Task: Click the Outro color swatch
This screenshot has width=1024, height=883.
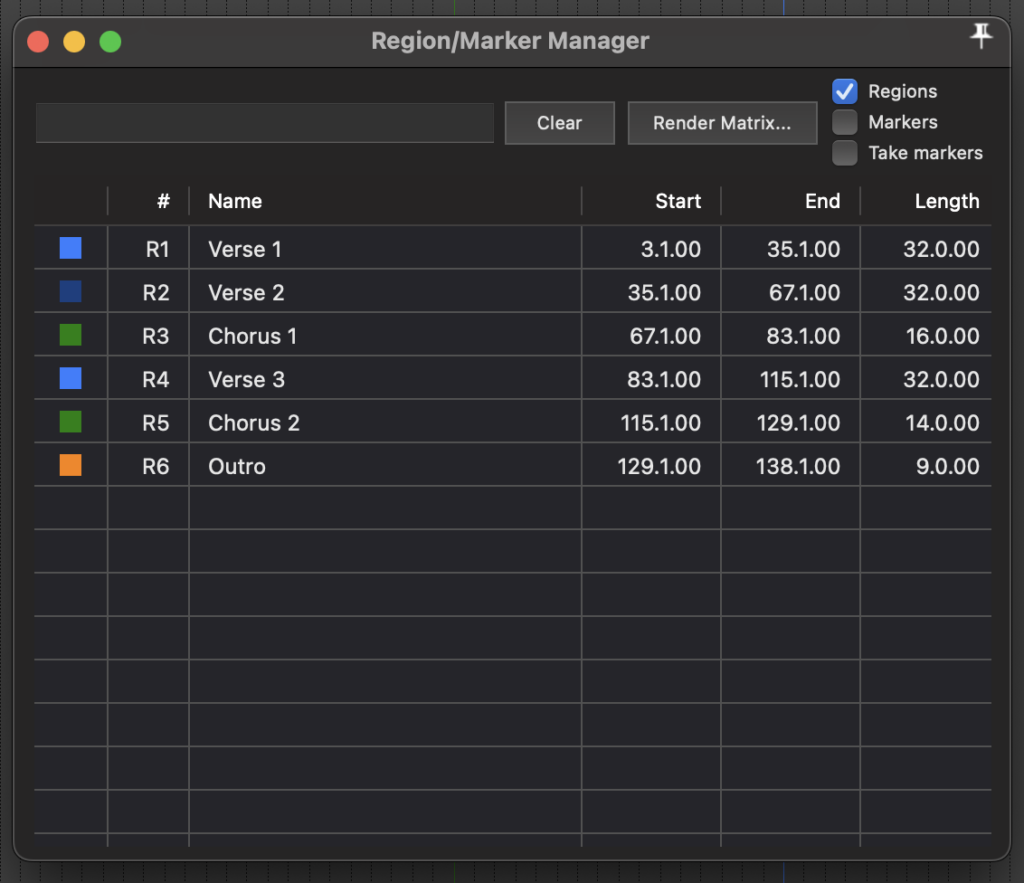Action: 71,465
